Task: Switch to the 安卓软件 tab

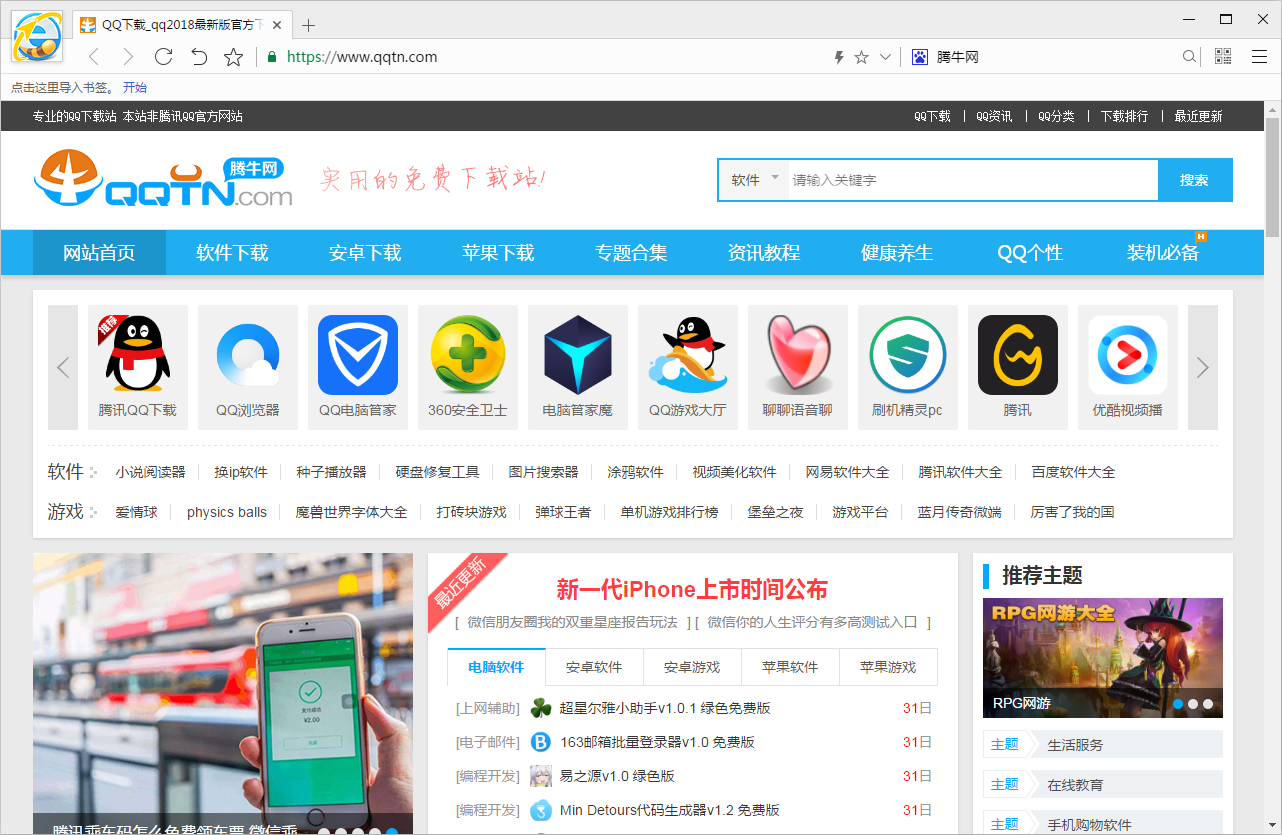Action: [x=594, y=667]
